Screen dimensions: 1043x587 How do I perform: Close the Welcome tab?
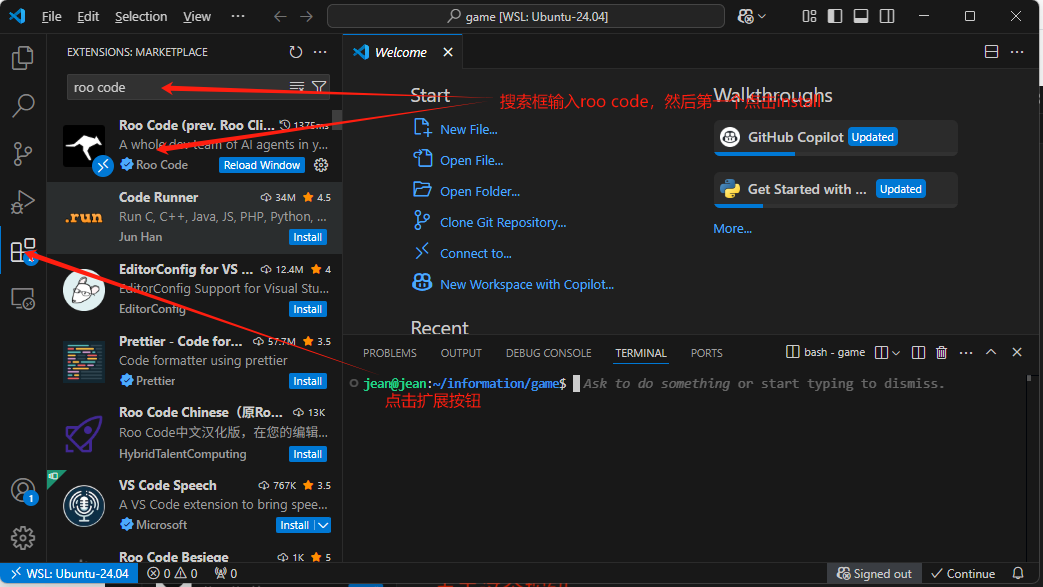pyautogui.click(x=448, y=52)
